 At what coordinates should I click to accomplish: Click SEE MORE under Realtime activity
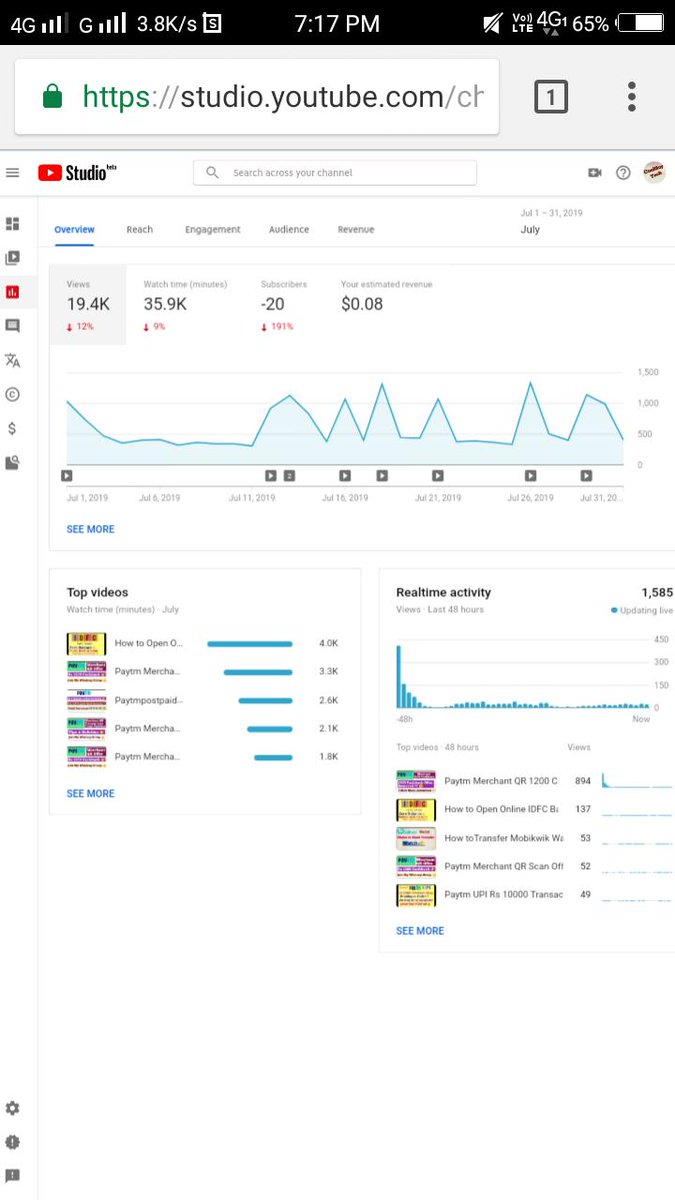coord(420,930)
